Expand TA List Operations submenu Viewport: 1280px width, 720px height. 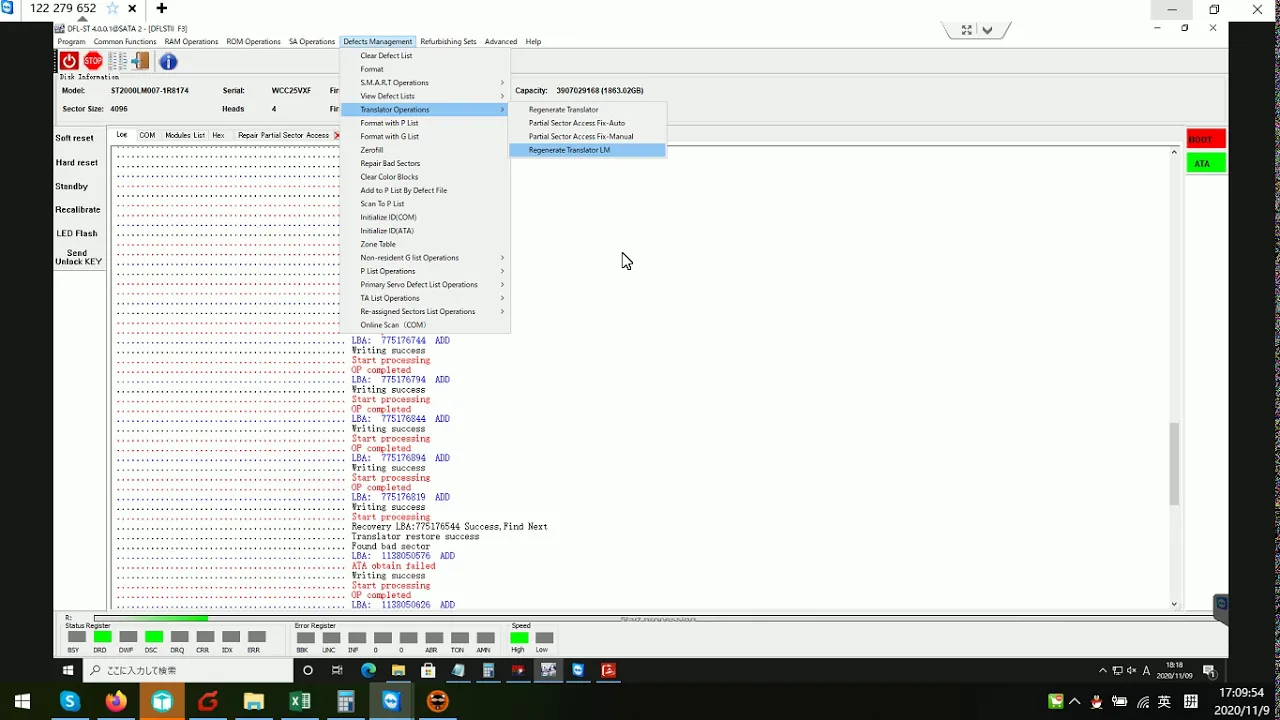pos(425,298)
